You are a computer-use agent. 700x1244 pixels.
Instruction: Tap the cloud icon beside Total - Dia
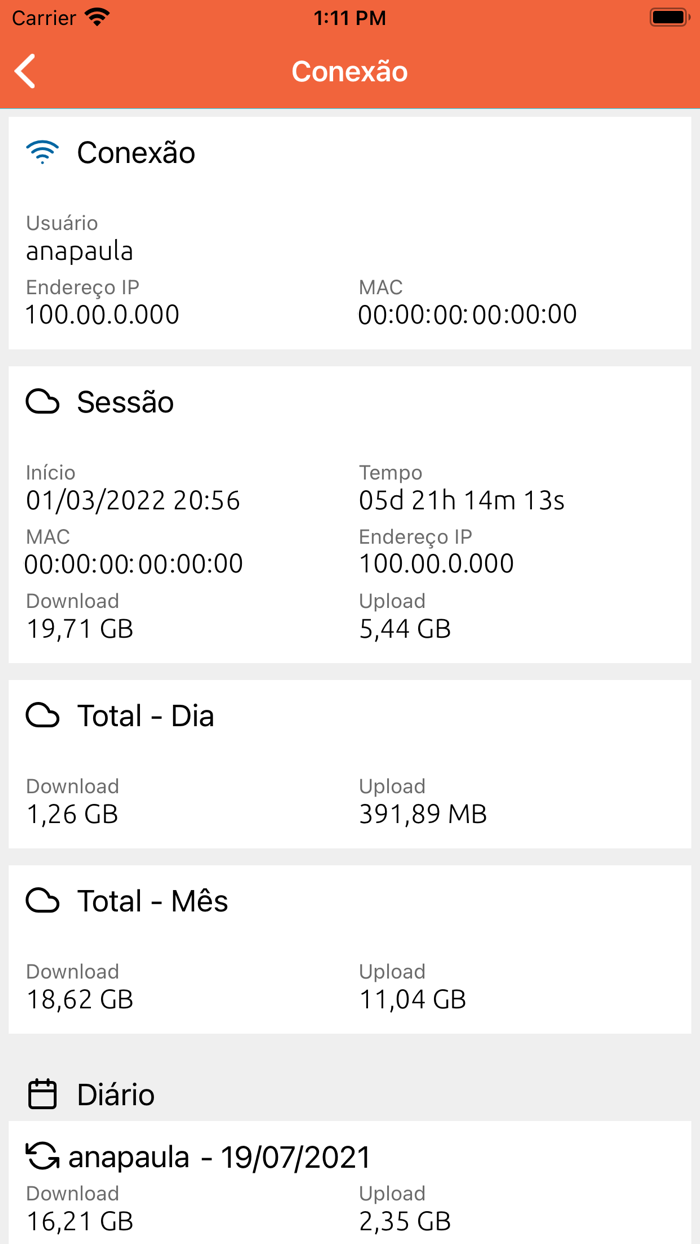coord(42,716)
